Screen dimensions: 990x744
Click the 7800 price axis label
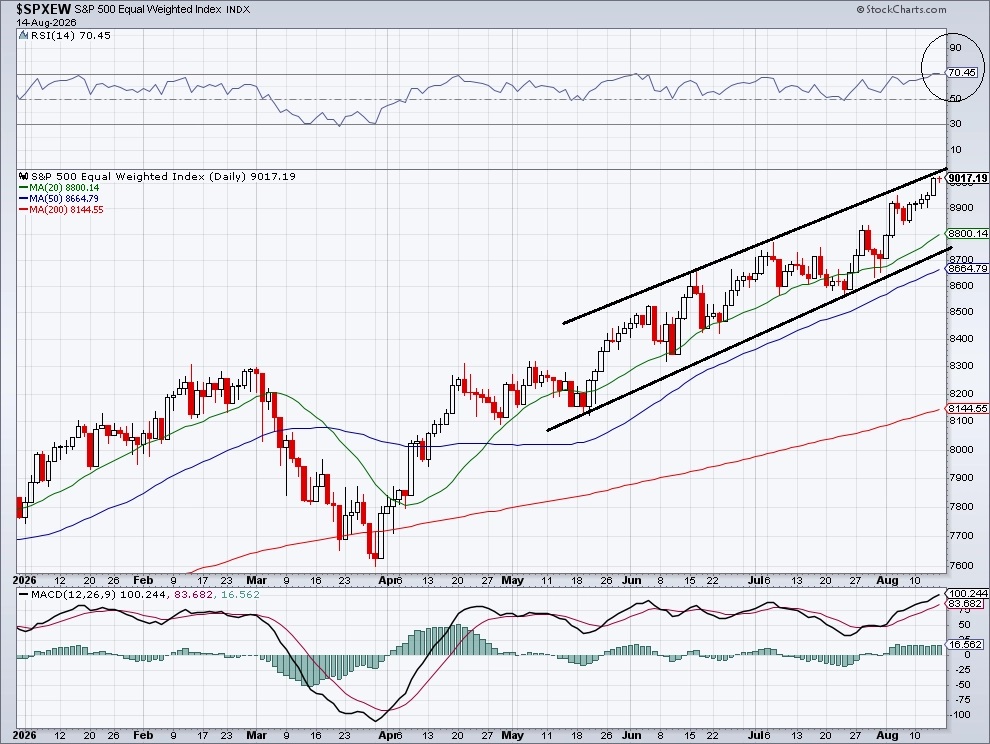960,507
